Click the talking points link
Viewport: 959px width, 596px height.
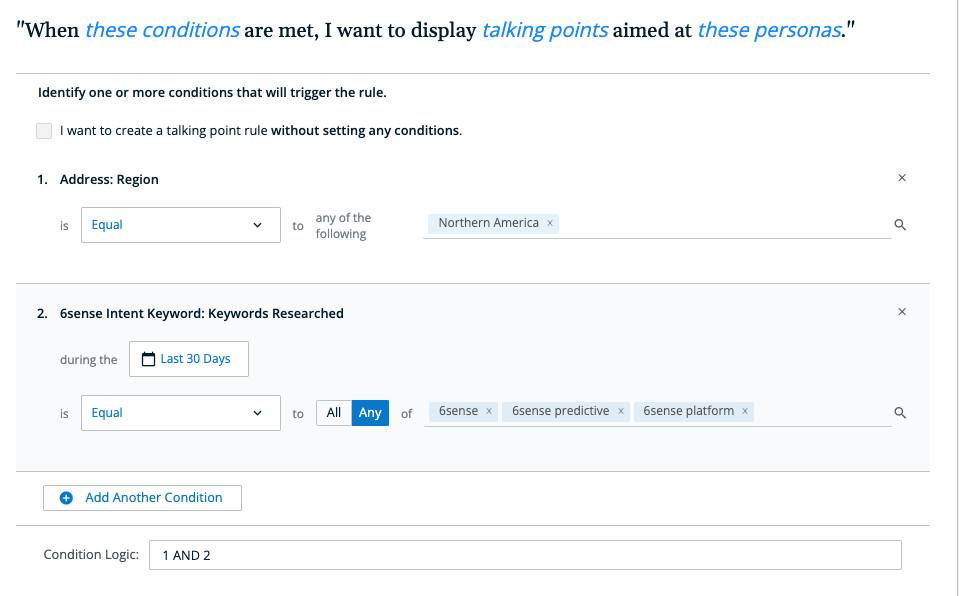pos(545,30)
